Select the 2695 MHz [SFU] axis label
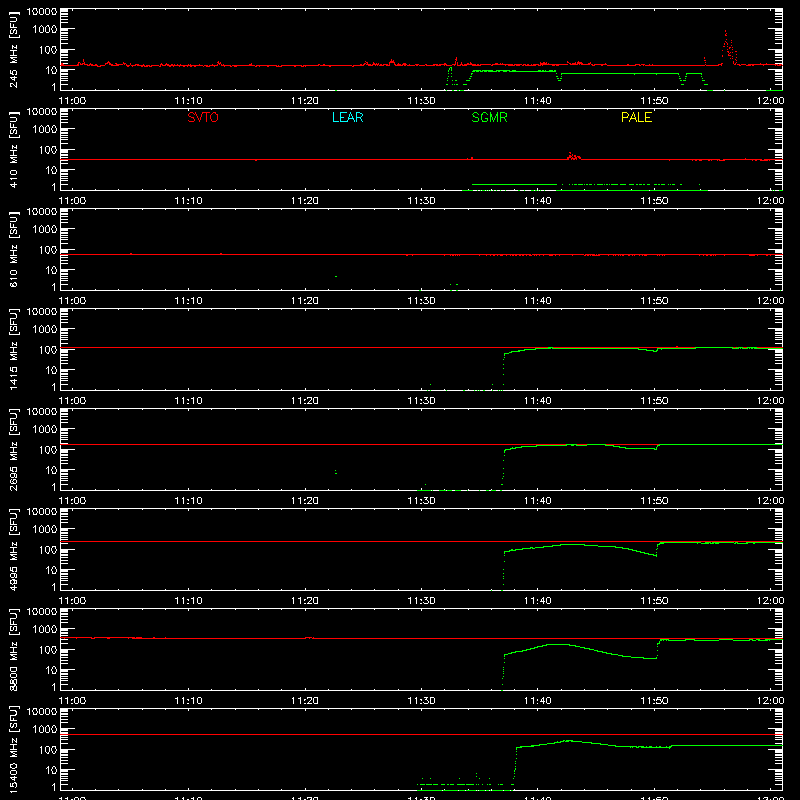800x800 pixels. pyautogui.click(x=14, y=449)
